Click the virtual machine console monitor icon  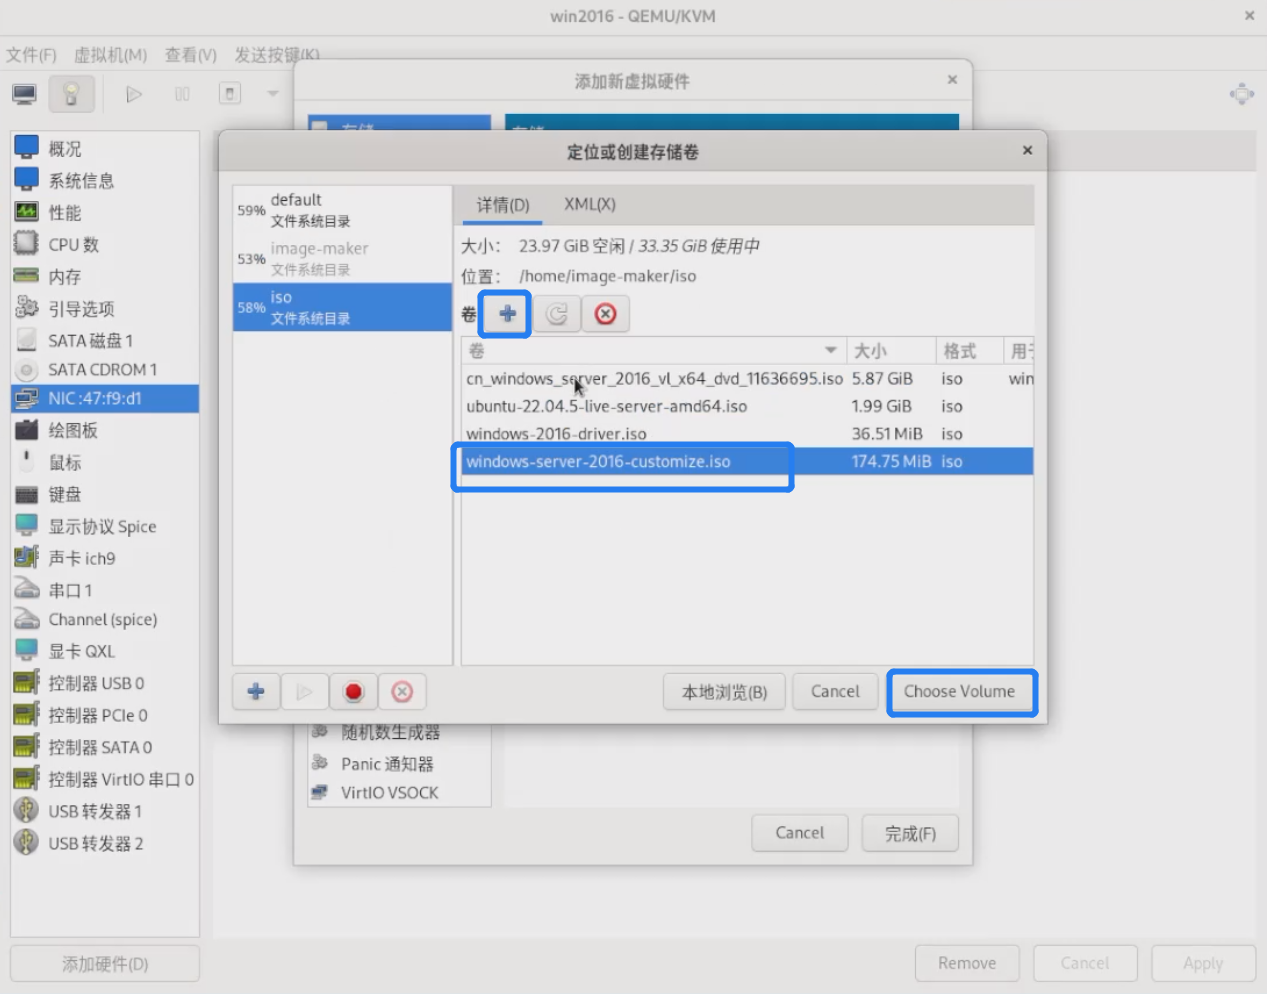pos(25,94)
